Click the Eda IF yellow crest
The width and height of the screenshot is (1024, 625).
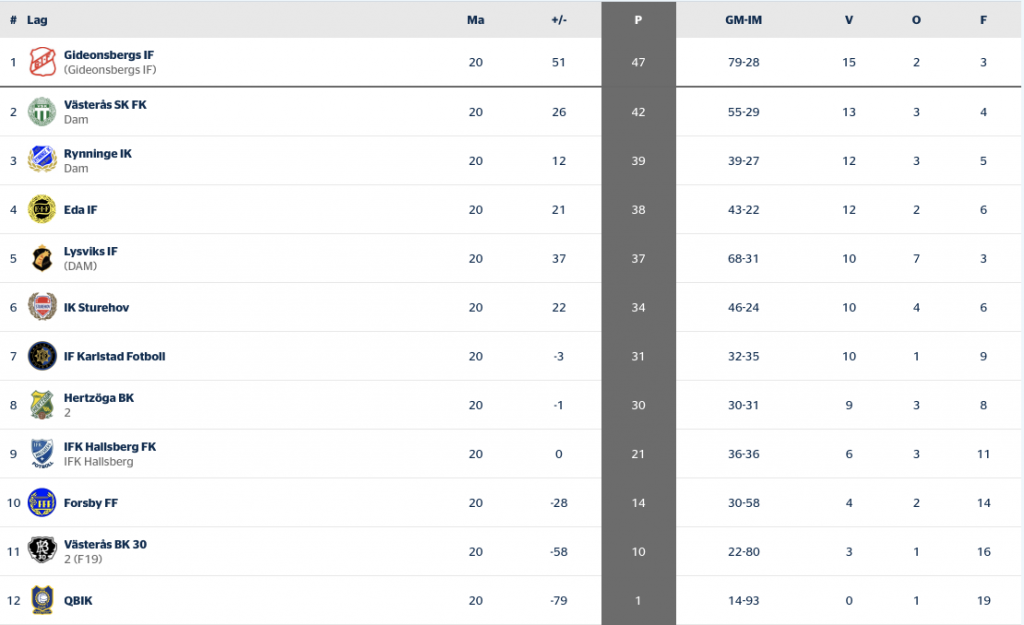point(42,209)
